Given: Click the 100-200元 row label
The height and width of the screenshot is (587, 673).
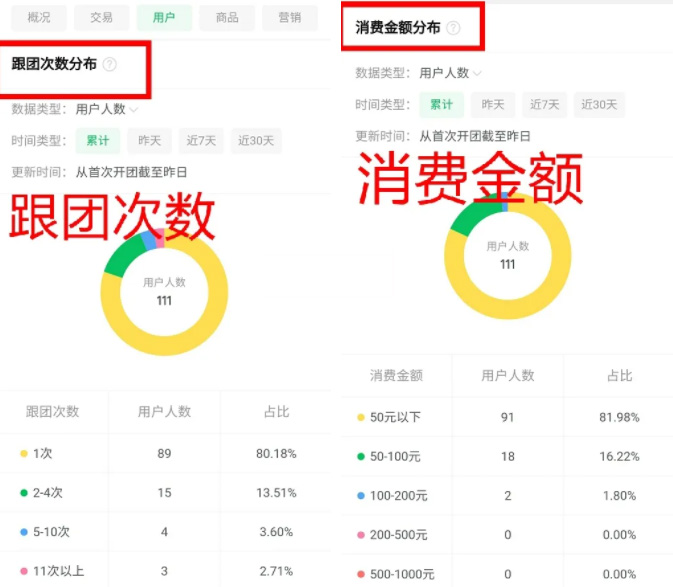Looking at the screenshot, I should pos(399,496).
